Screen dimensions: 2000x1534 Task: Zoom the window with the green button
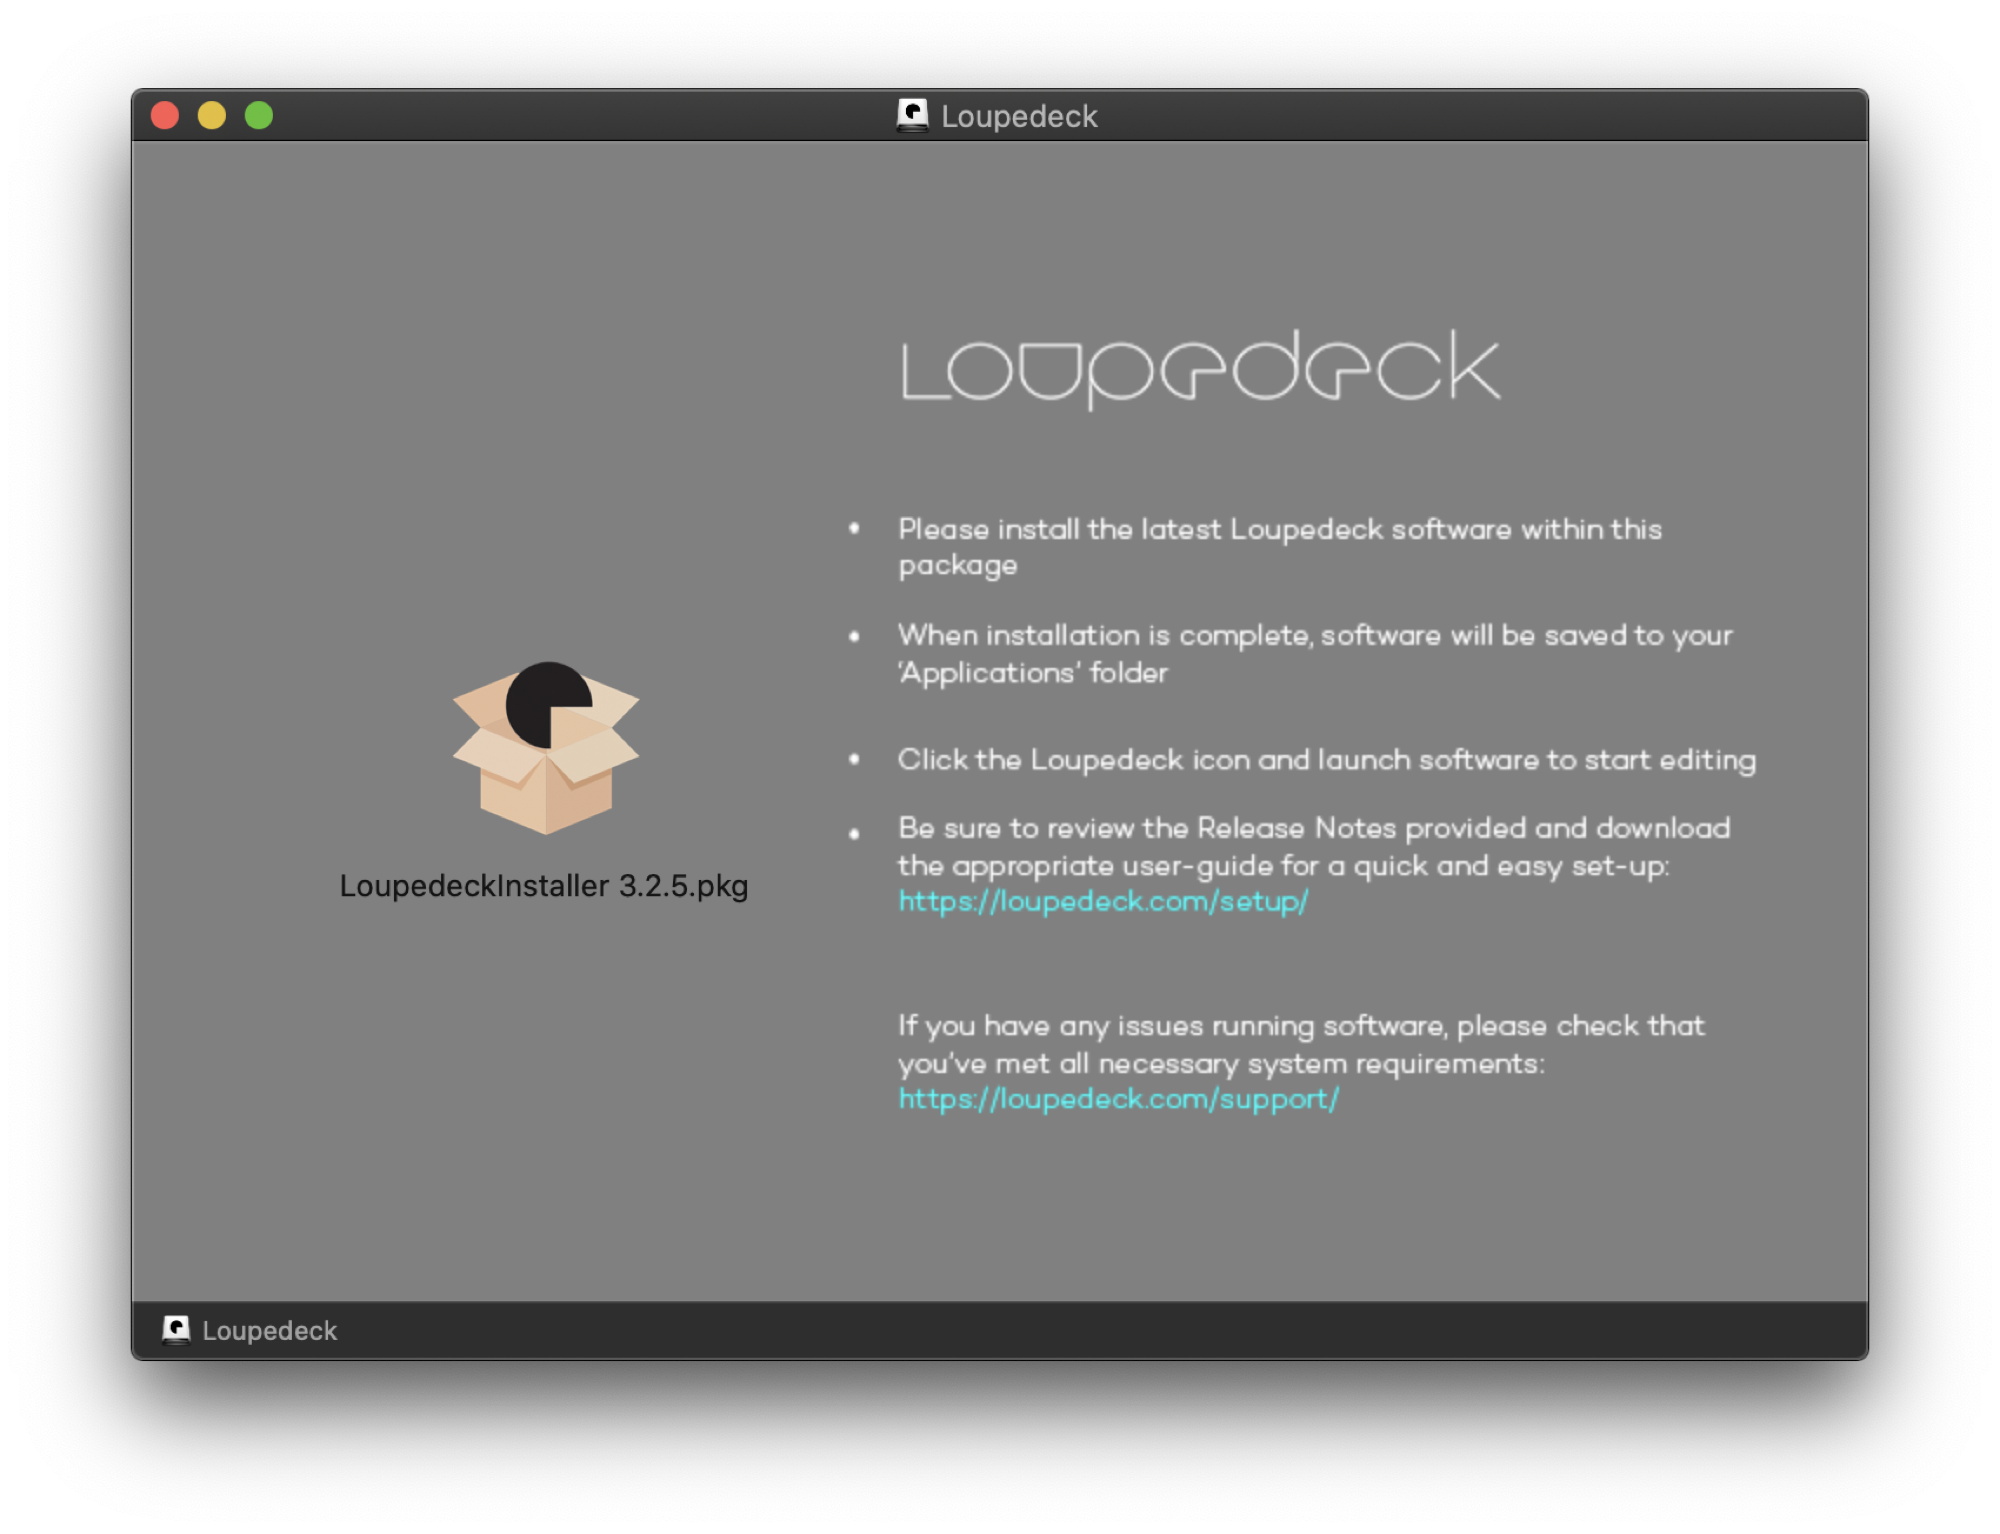click(259, 116)
